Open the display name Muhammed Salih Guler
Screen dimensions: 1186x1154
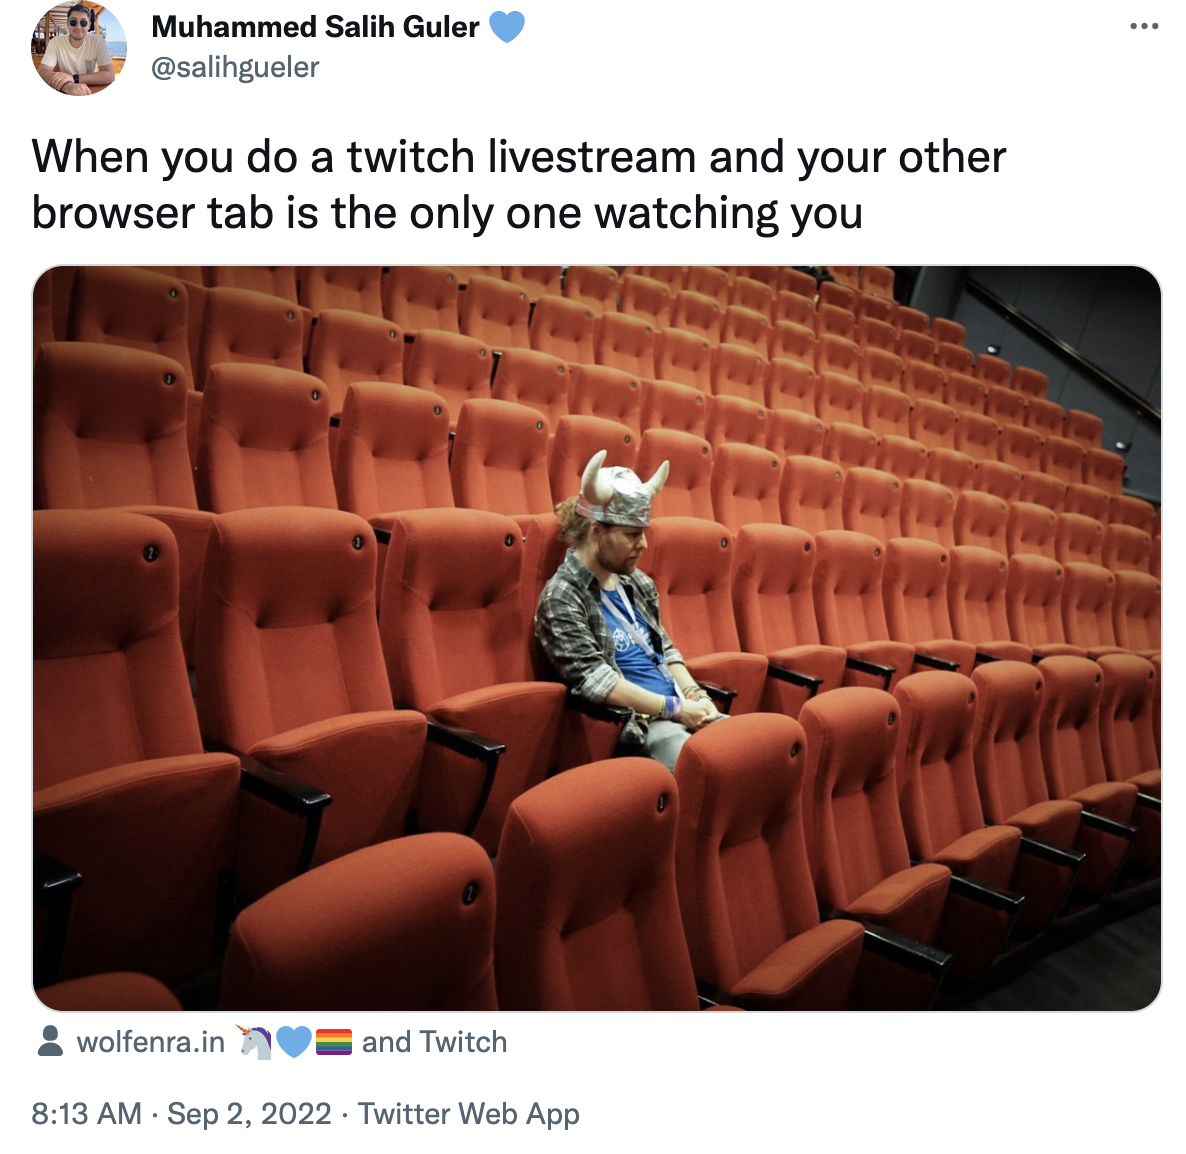pos(315,27)
